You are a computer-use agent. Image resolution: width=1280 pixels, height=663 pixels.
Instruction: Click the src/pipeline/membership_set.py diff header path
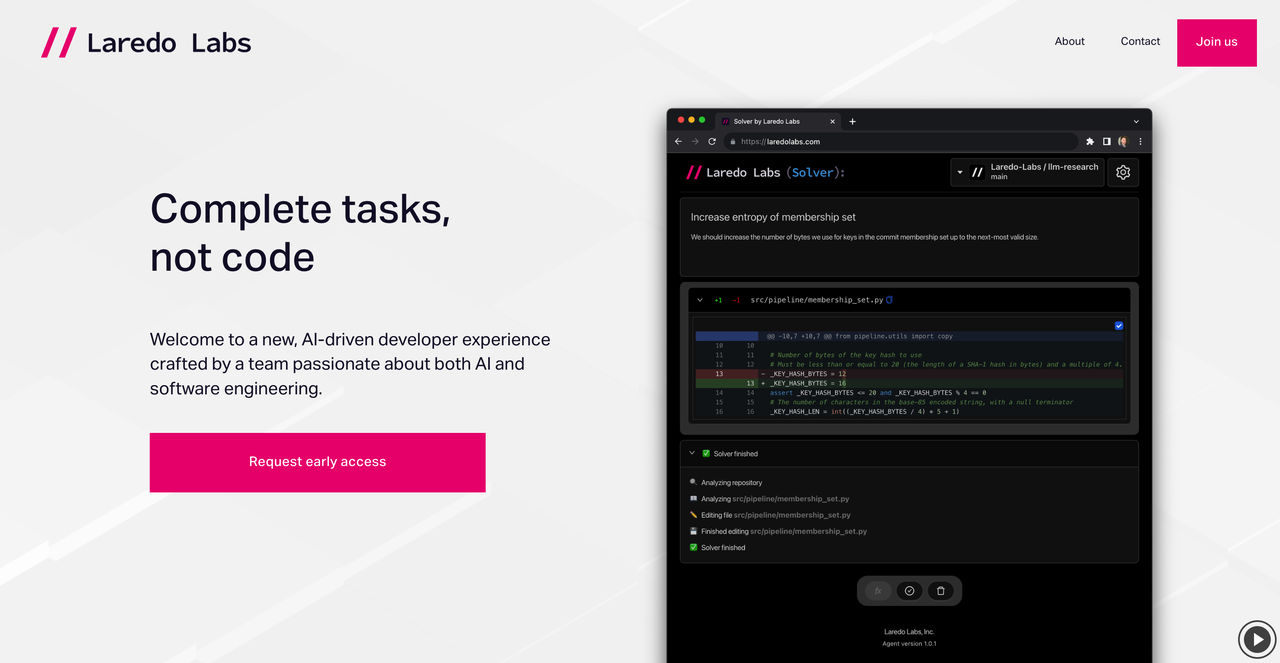point(816,300)
